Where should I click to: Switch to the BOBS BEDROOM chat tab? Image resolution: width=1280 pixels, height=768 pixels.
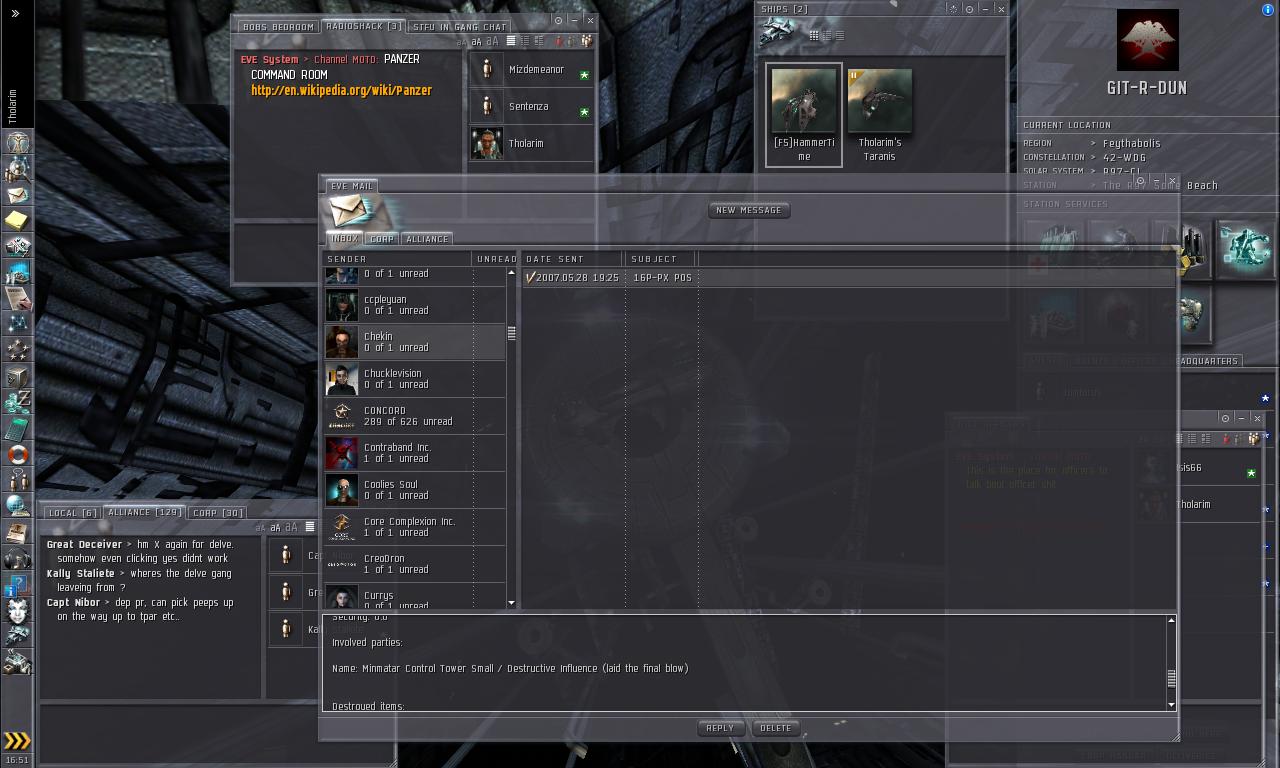tap(278, 27)
